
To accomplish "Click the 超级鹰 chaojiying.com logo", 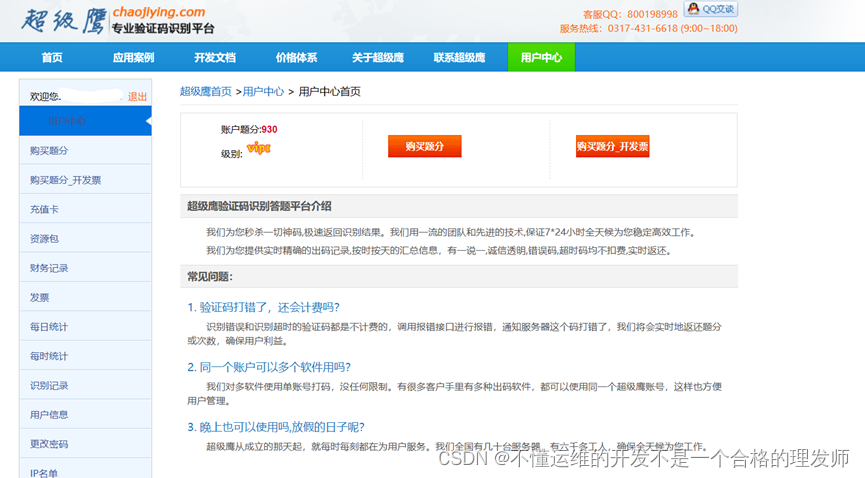I will coord(118,20).
